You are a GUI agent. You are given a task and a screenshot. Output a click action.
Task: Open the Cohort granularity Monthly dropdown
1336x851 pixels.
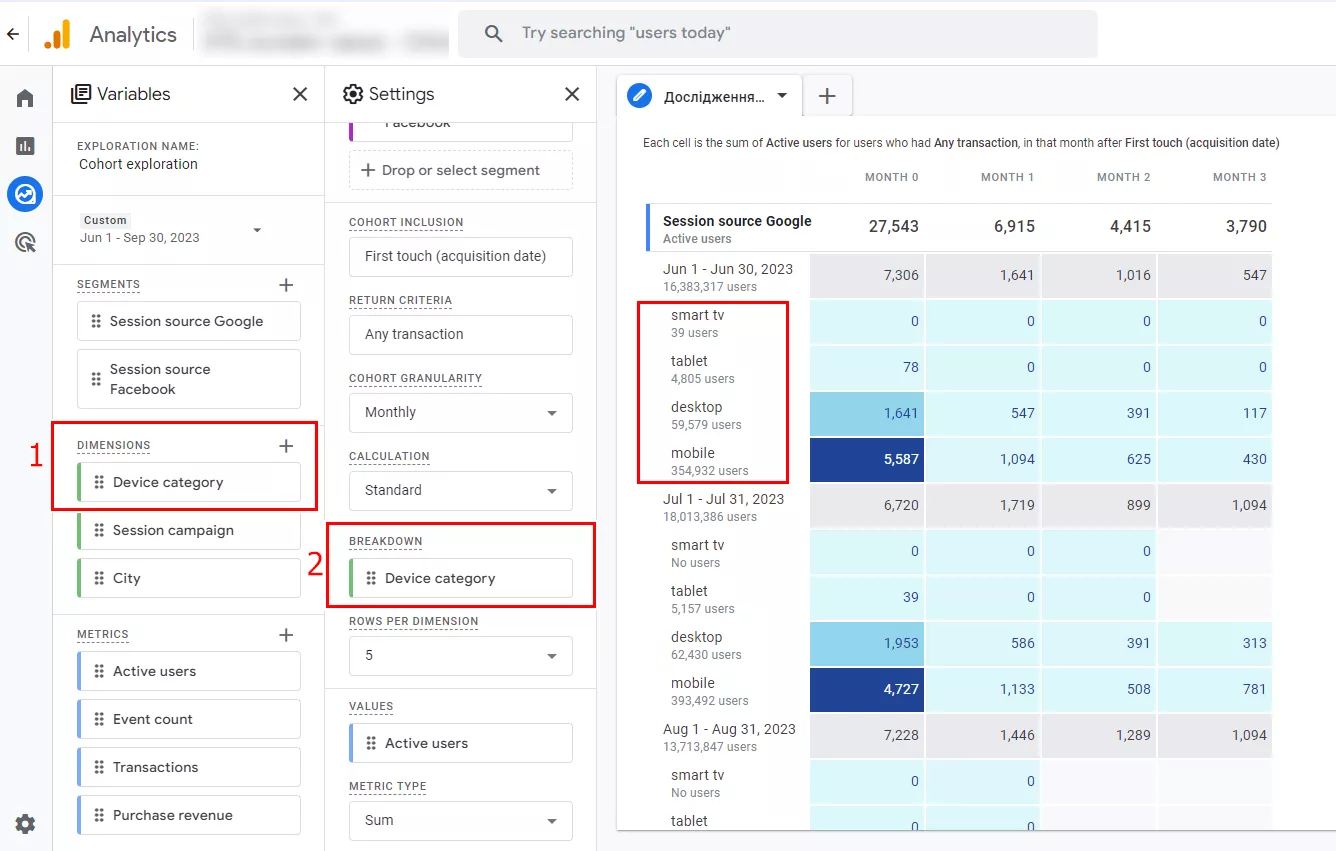tap(461, 412)
